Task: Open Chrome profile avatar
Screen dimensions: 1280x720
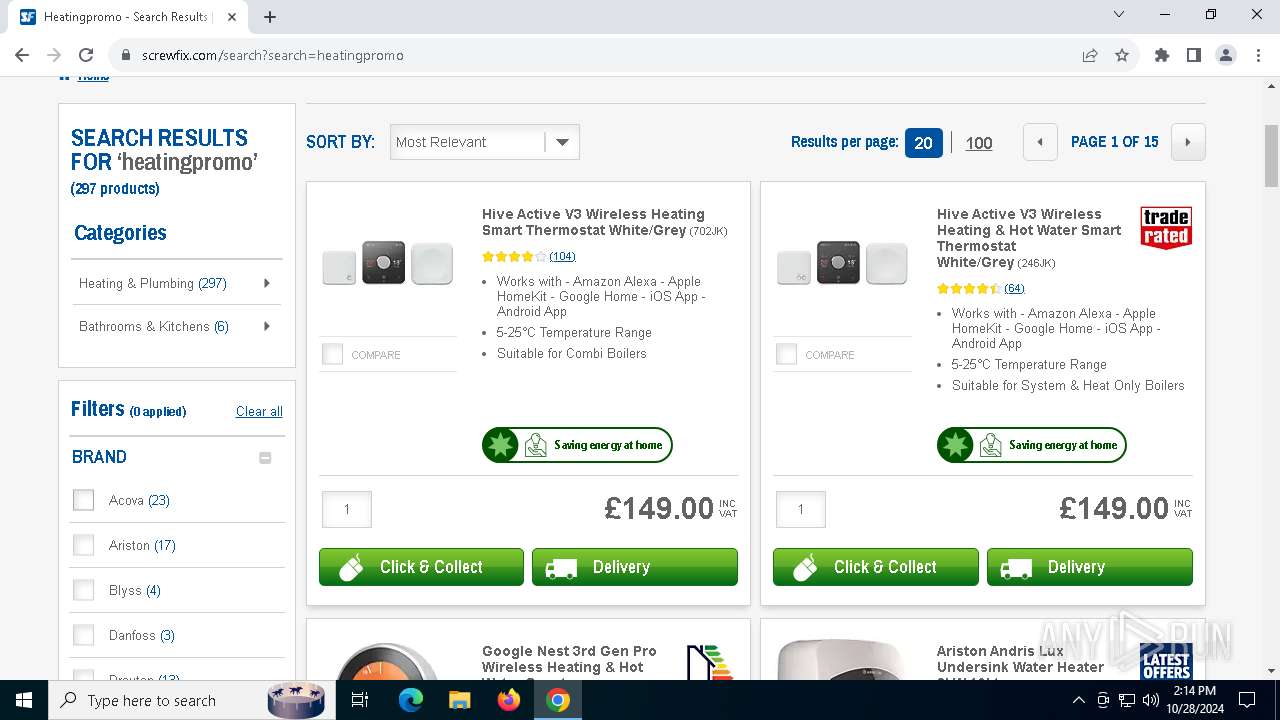Action: pos(1226,55)
